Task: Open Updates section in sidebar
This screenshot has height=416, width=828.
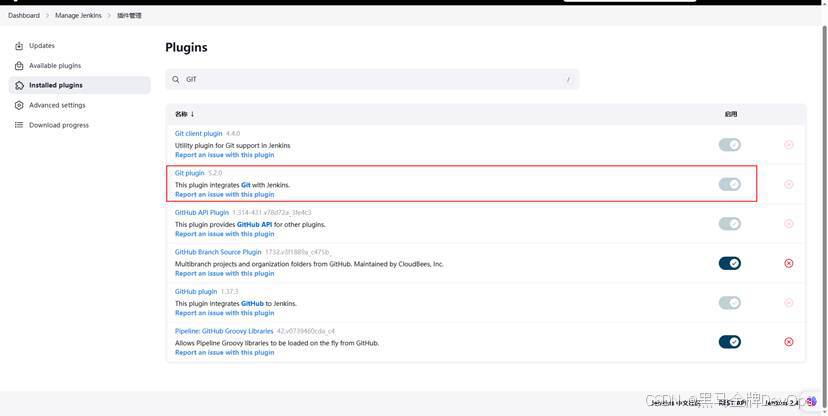Action: 42,46
